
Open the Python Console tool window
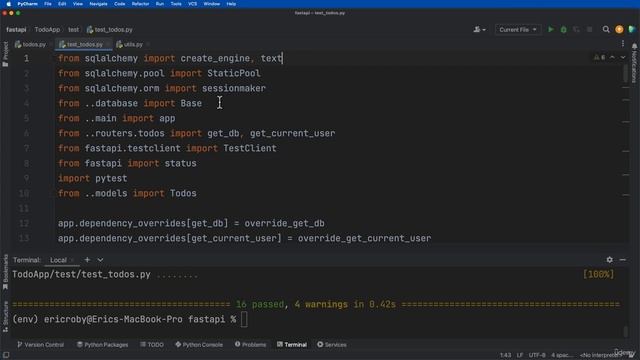click(199, 344)
